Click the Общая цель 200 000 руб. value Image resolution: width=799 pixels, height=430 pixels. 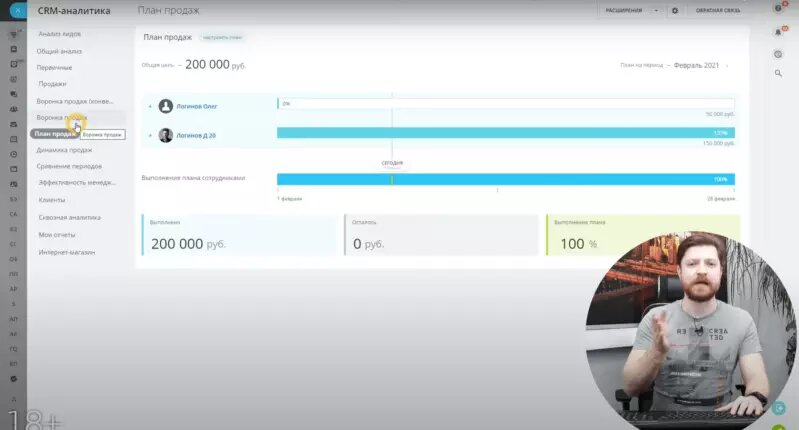[x=215, y=65]
